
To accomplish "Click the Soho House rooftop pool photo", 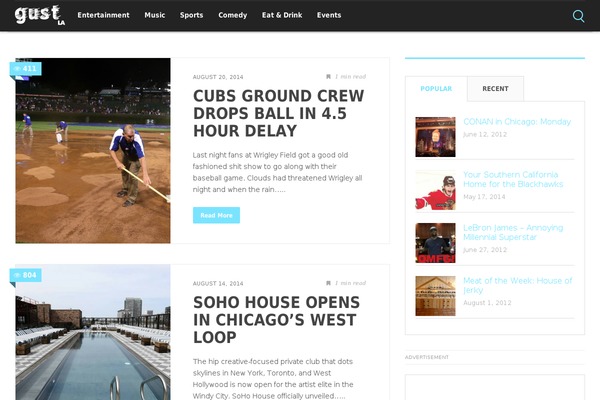I will pos(93,332).
